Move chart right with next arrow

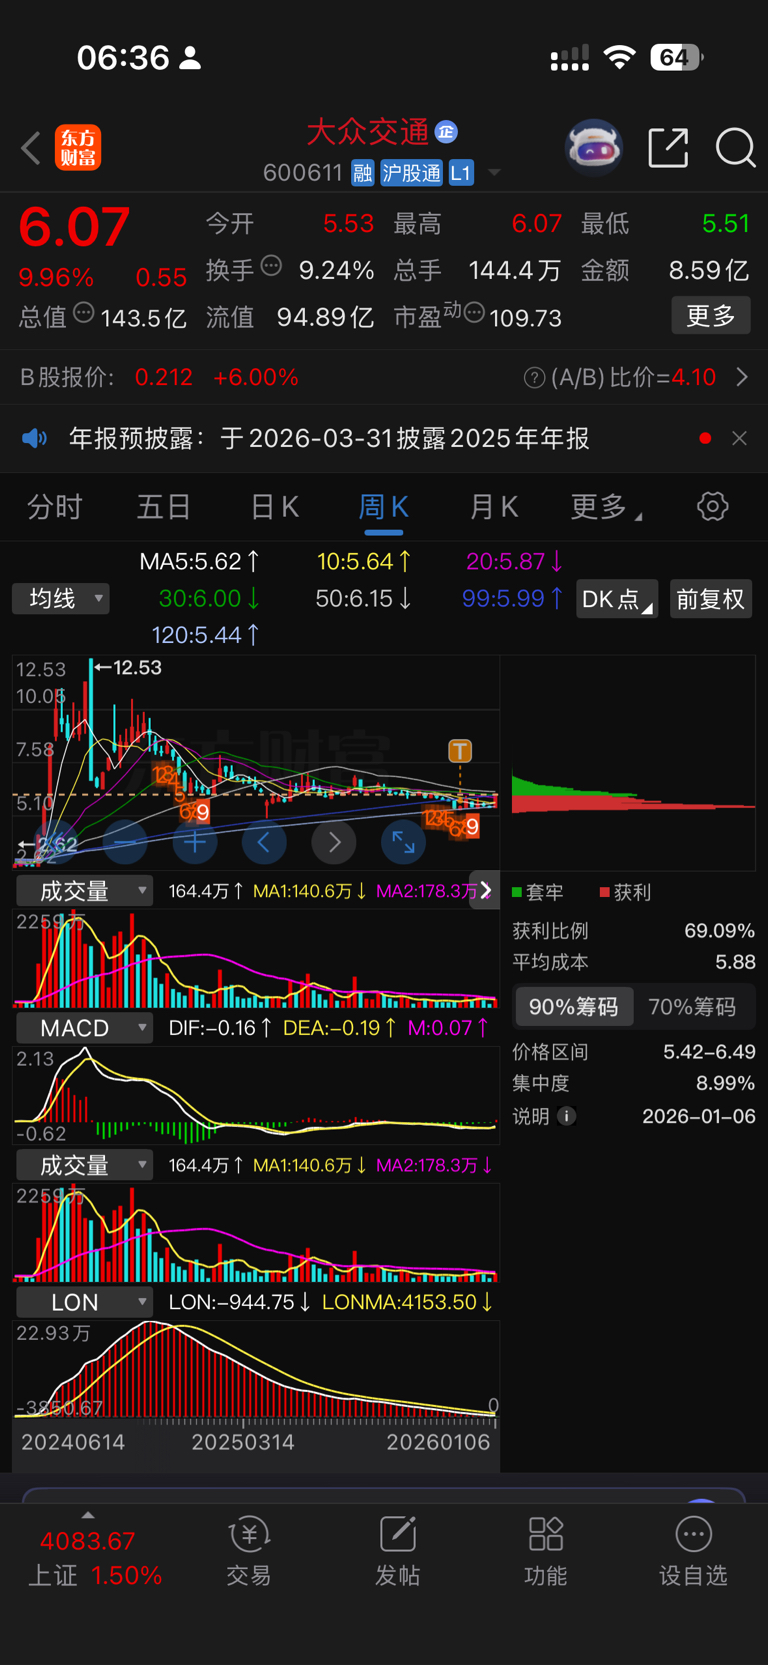334,843
